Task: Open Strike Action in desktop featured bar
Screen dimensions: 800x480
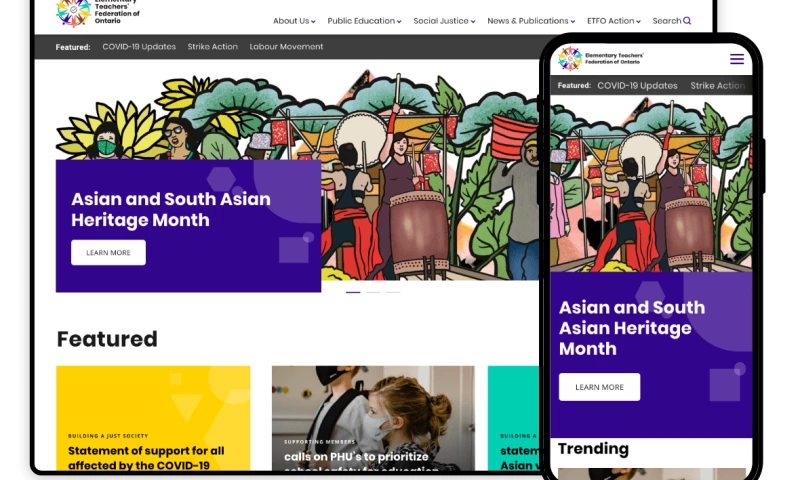Action: coord(212,46)
